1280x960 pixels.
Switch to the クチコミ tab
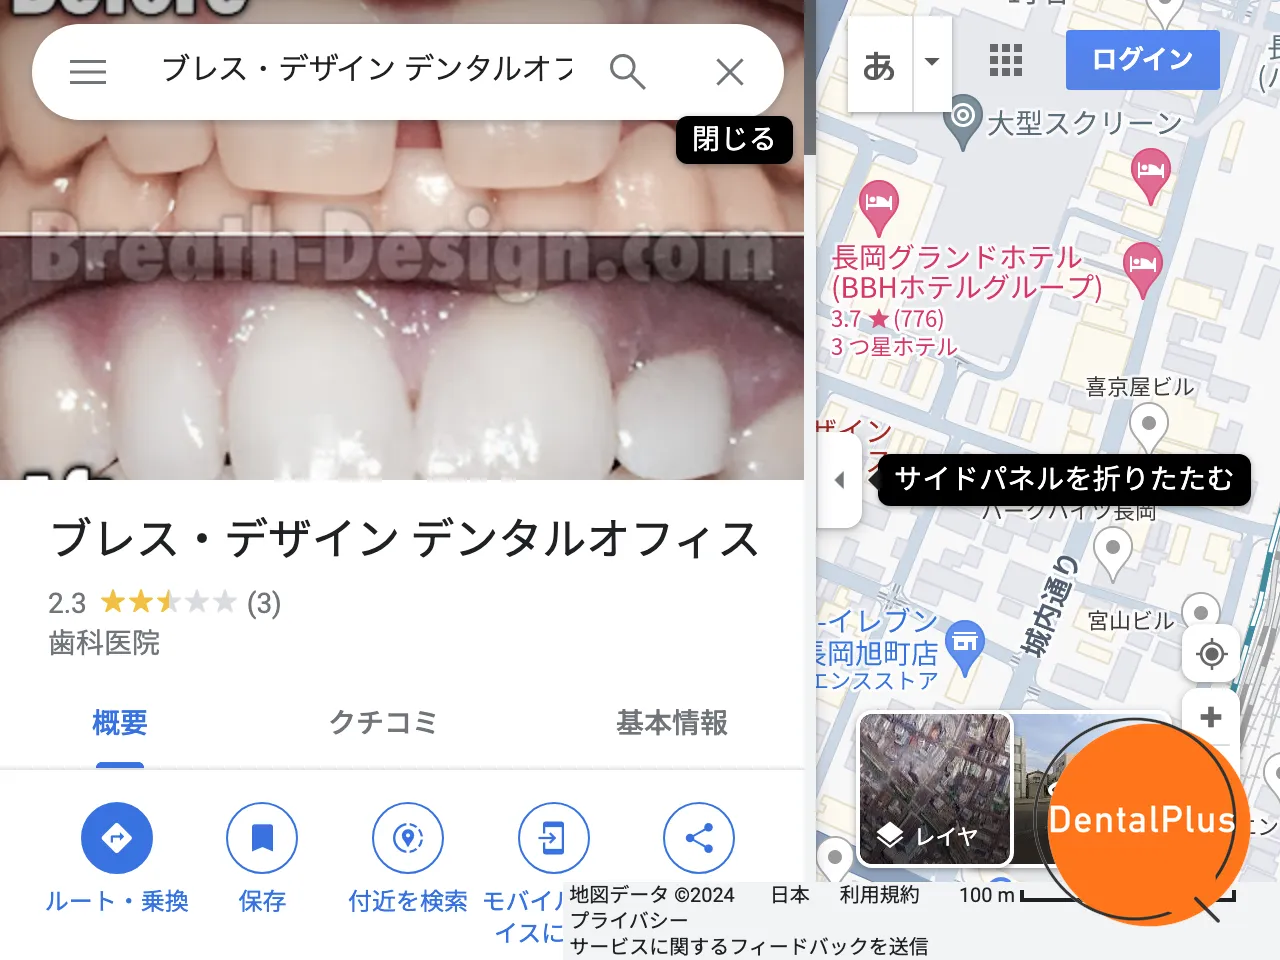[x=384, y=723]
